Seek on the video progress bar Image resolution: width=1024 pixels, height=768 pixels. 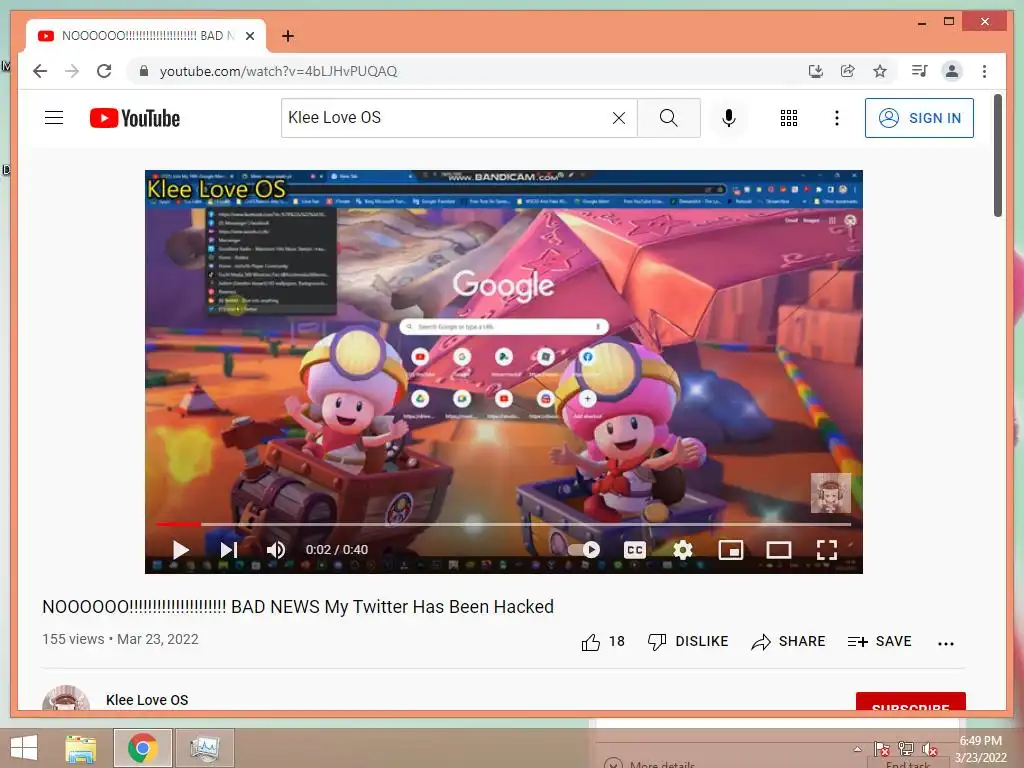tap(504, 524)
